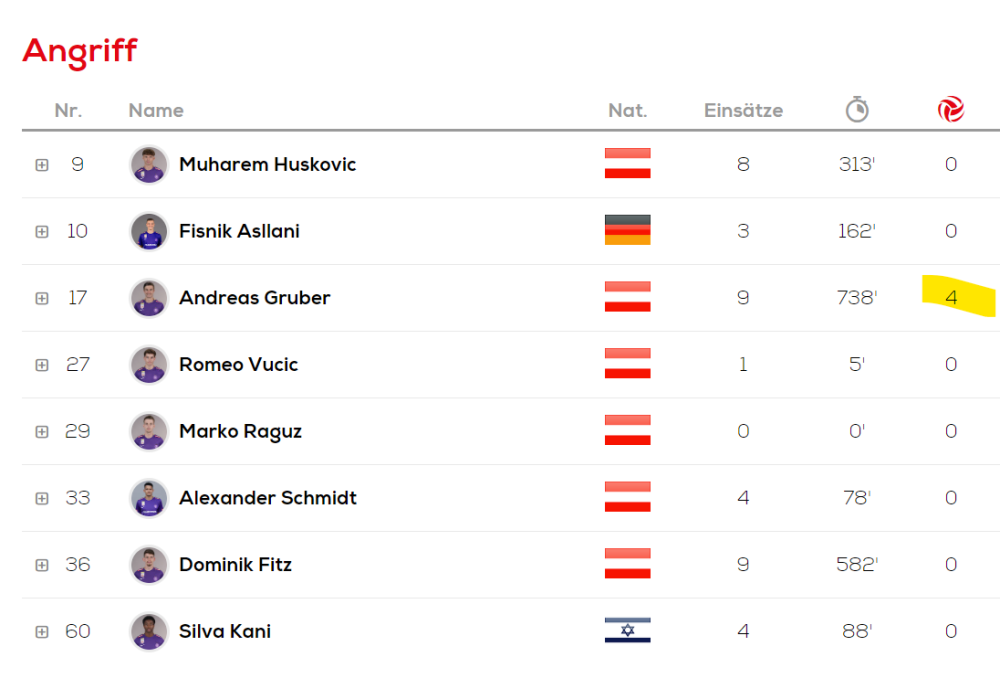This screenshot has width=1000, height=678.
Task: Click Andreas Gruber's player avatar
Action: point(149,298)
